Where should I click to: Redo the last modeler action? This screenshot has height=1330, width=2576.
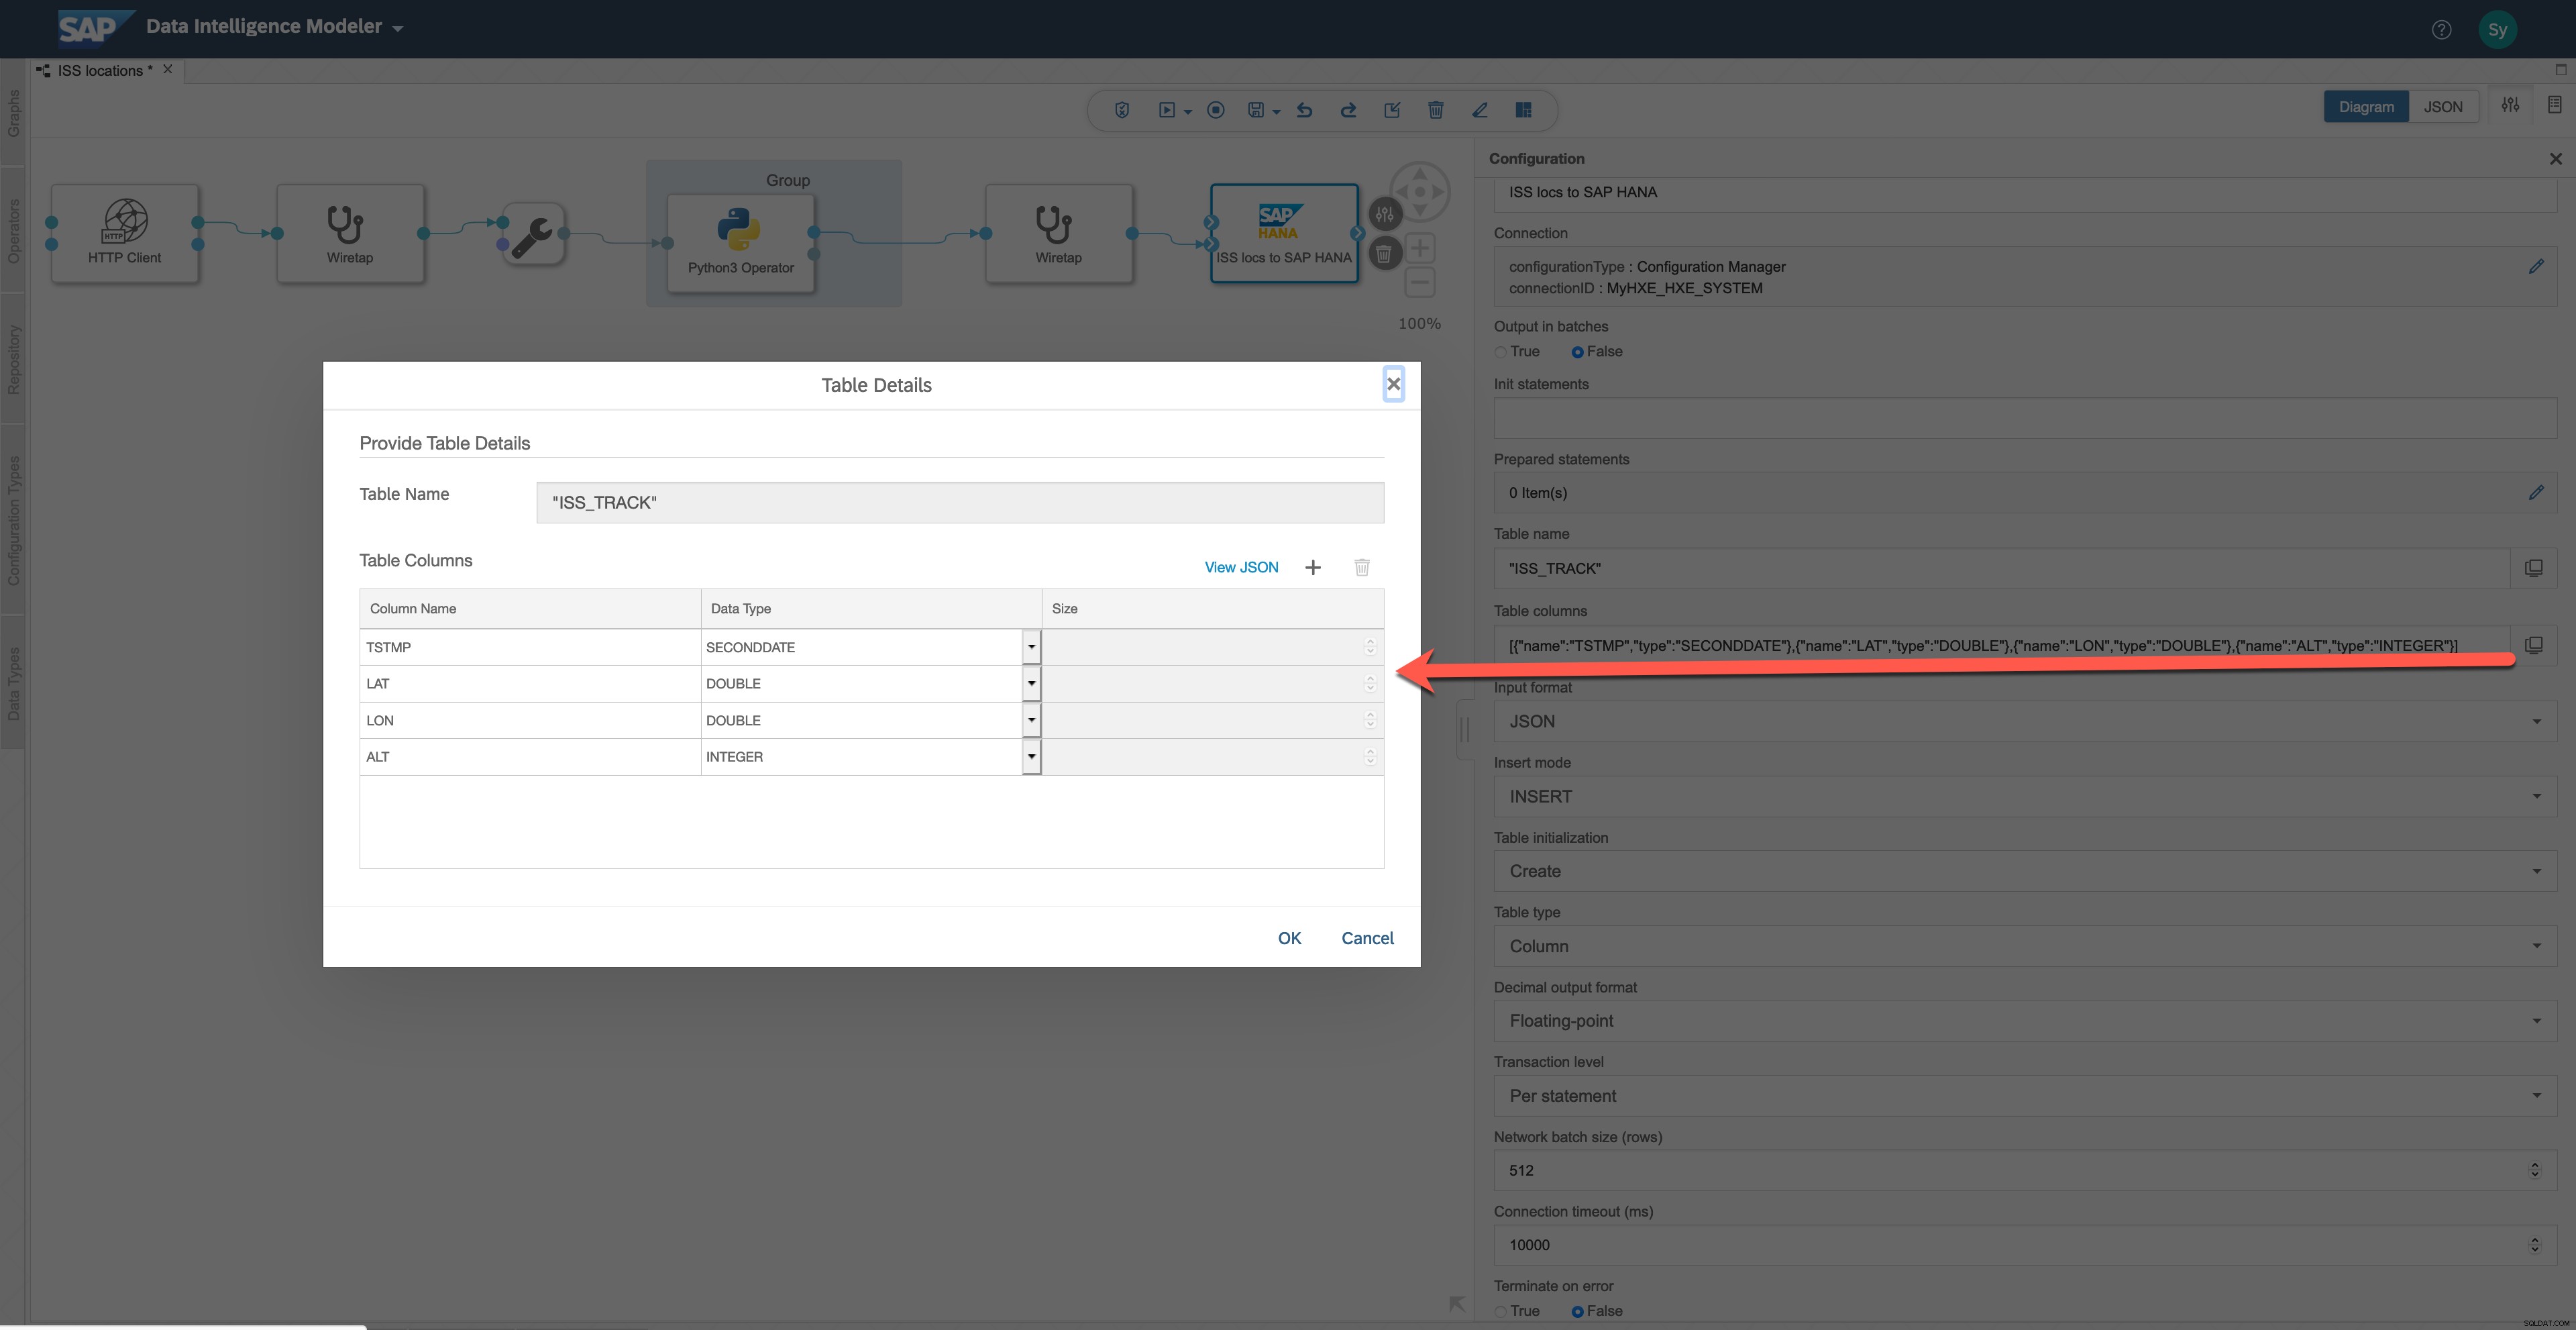1348,110
